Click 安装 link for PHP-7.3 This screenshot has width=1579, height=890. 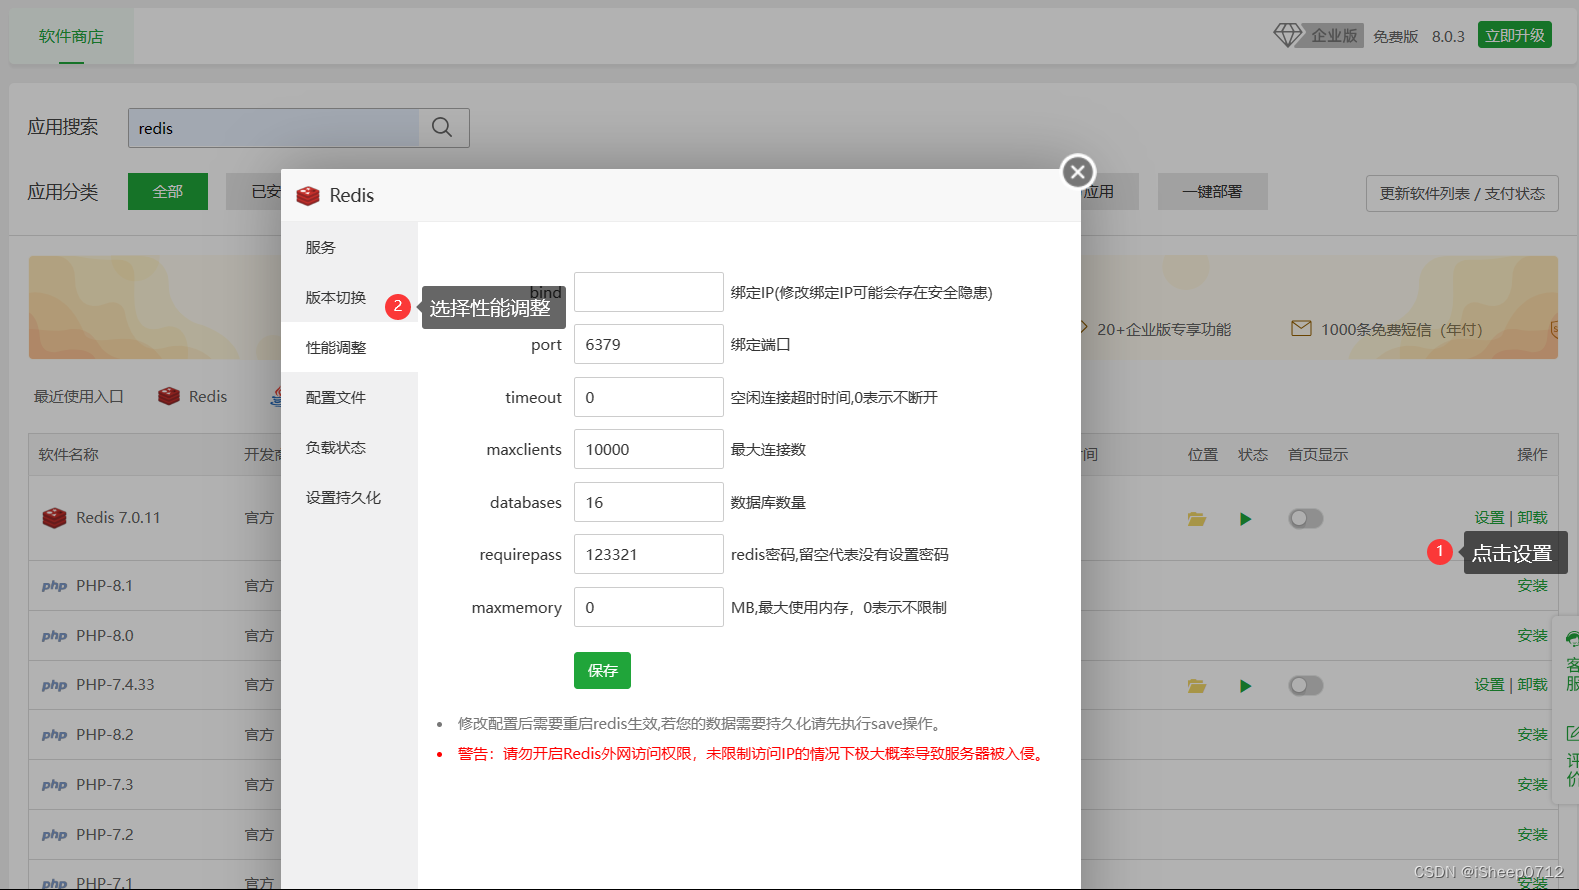click(1532, 785)
